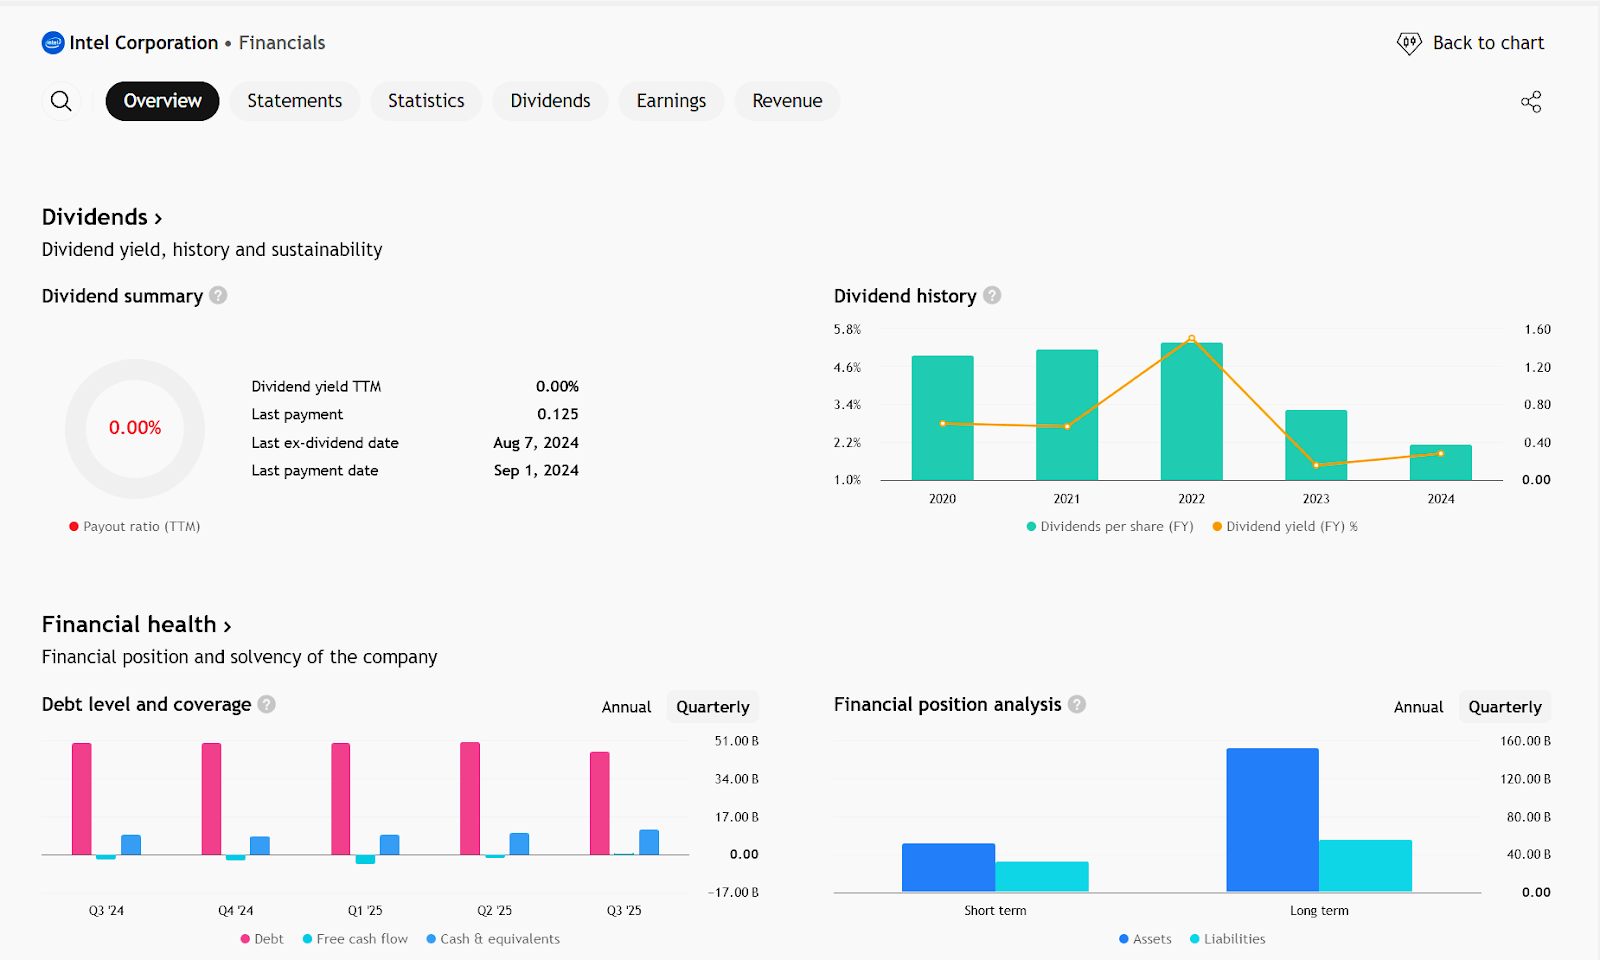Click the Back to chart link
This screenshot has height=960, width=1600.
pos(1487,43)
